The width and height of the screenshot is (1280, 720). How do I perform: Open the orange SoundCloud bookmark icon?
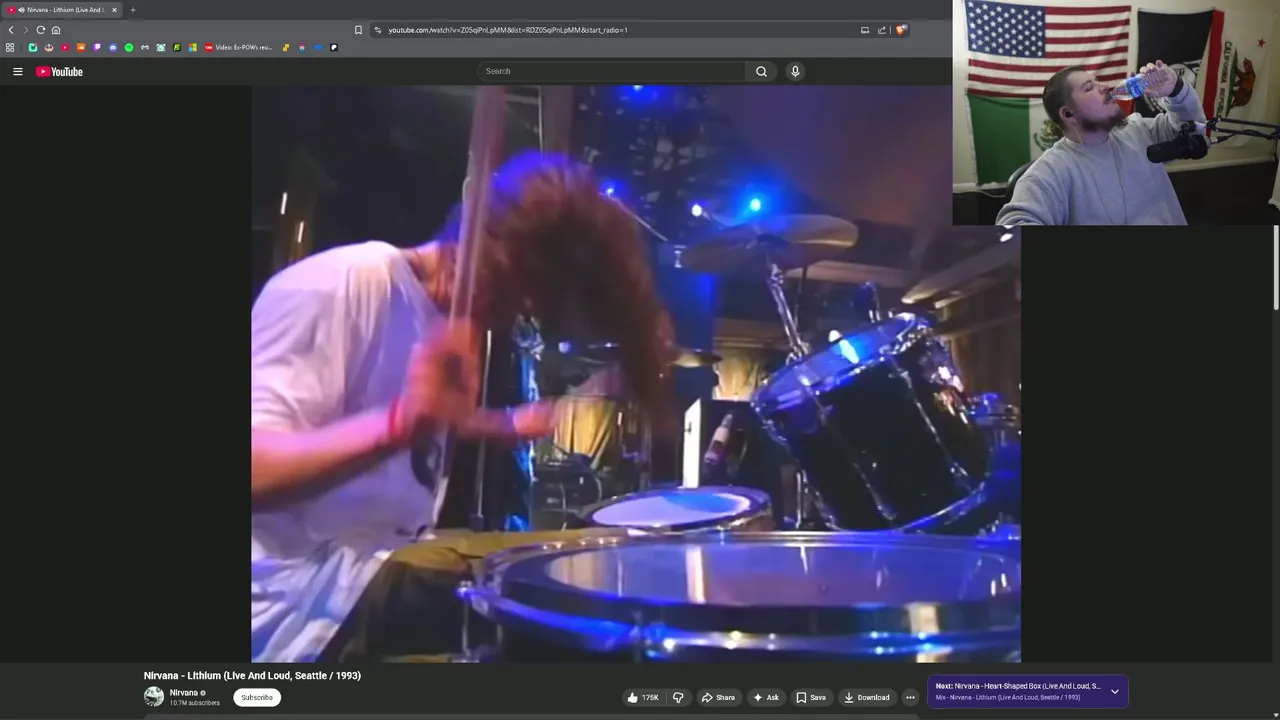[x=81, y=47]
